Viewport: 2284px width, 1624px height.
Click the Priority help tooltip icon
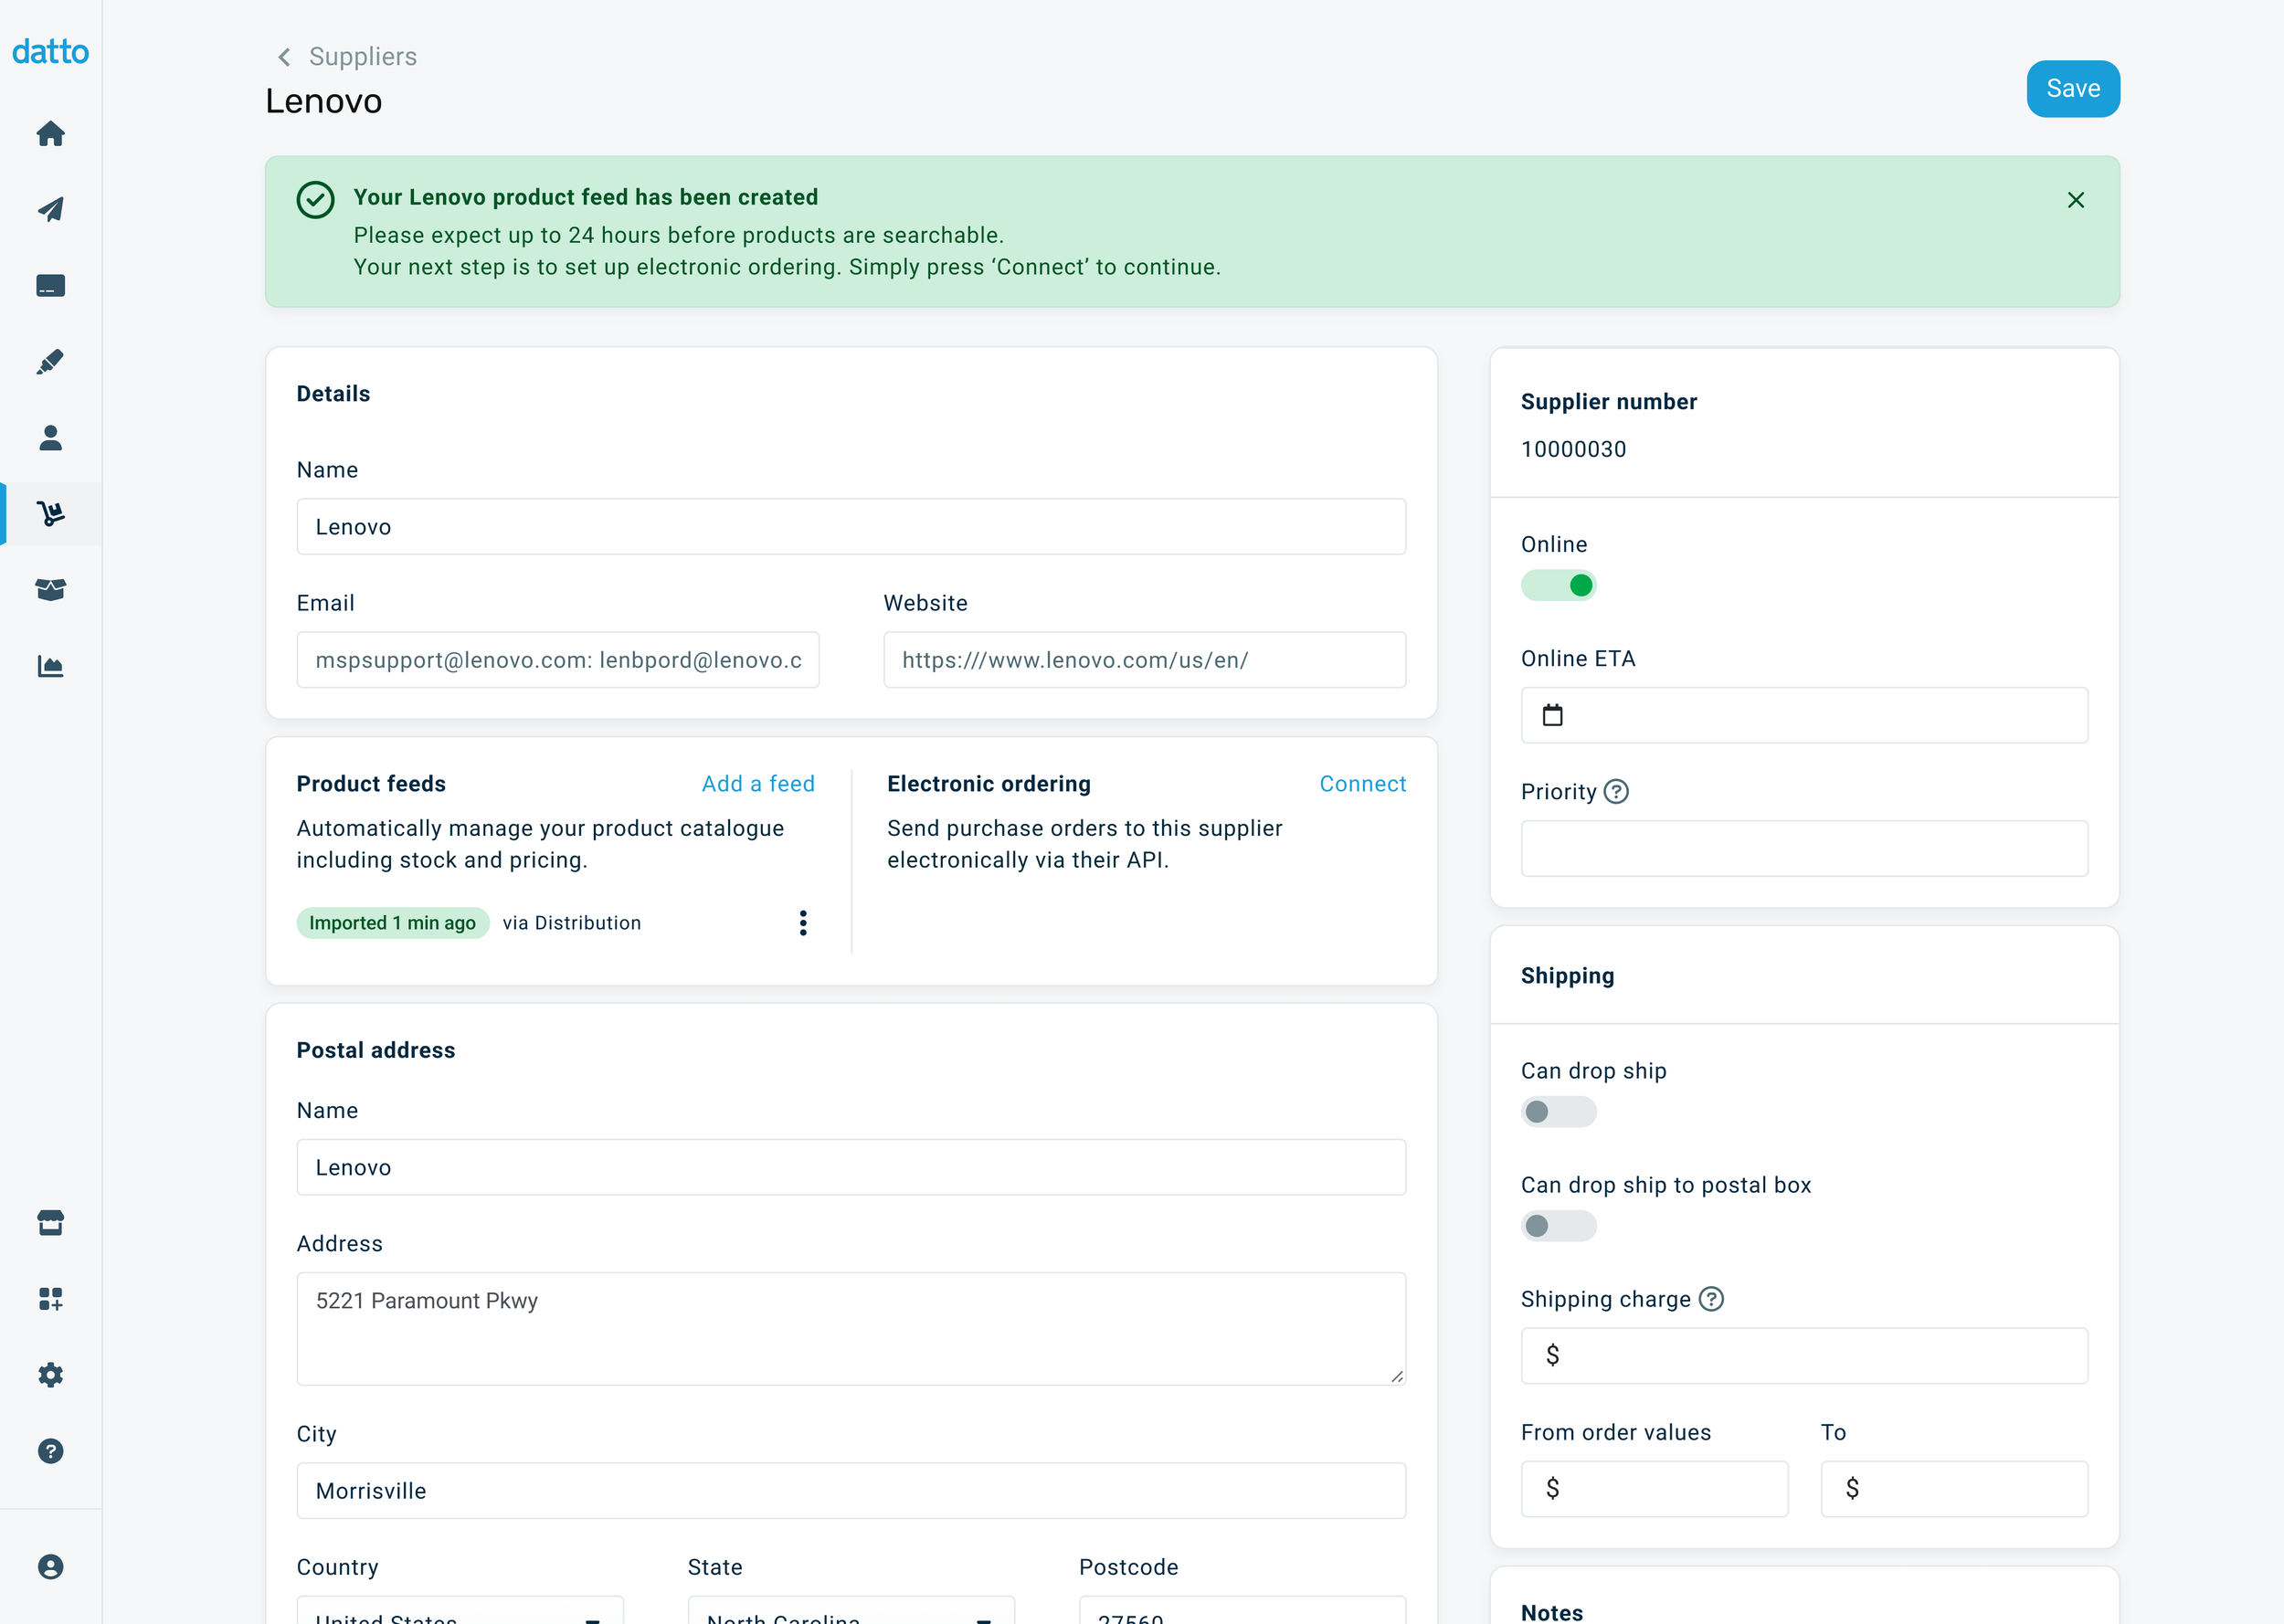(x=1616, y=792)
